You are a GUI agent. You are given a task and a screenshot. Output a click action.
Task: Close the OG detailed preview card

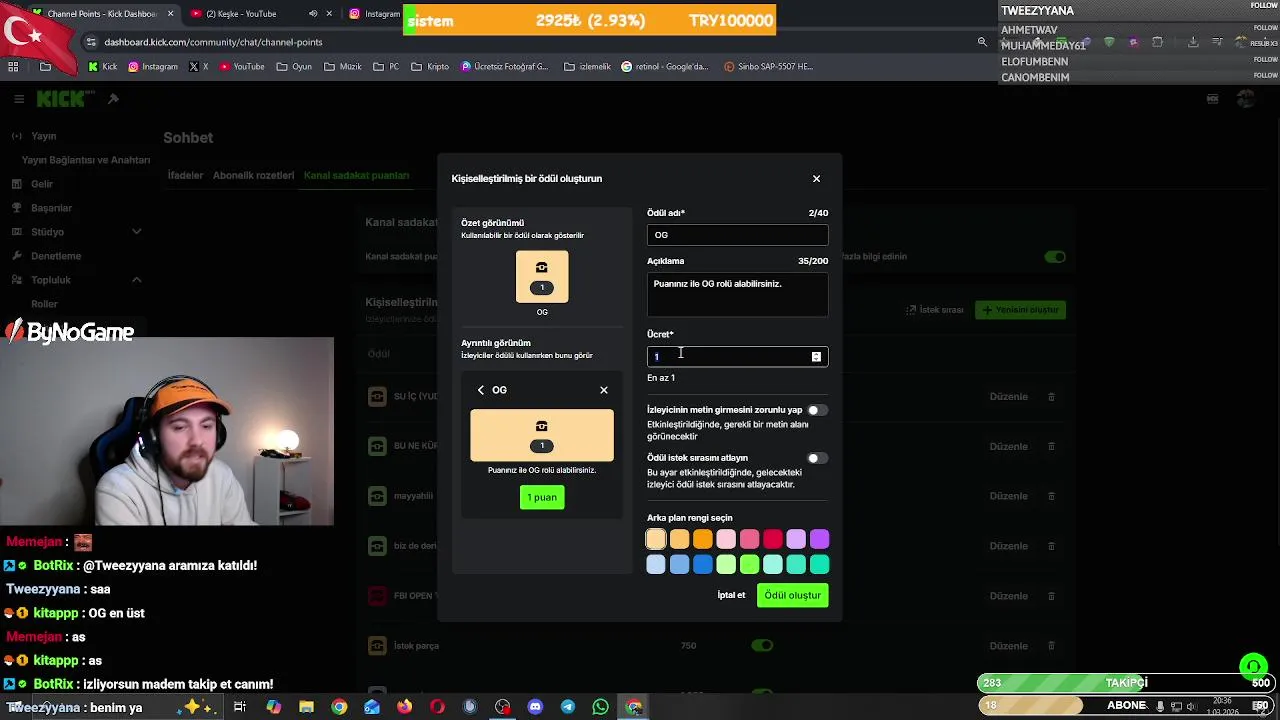pyautogui.click(x=604, y=390)
